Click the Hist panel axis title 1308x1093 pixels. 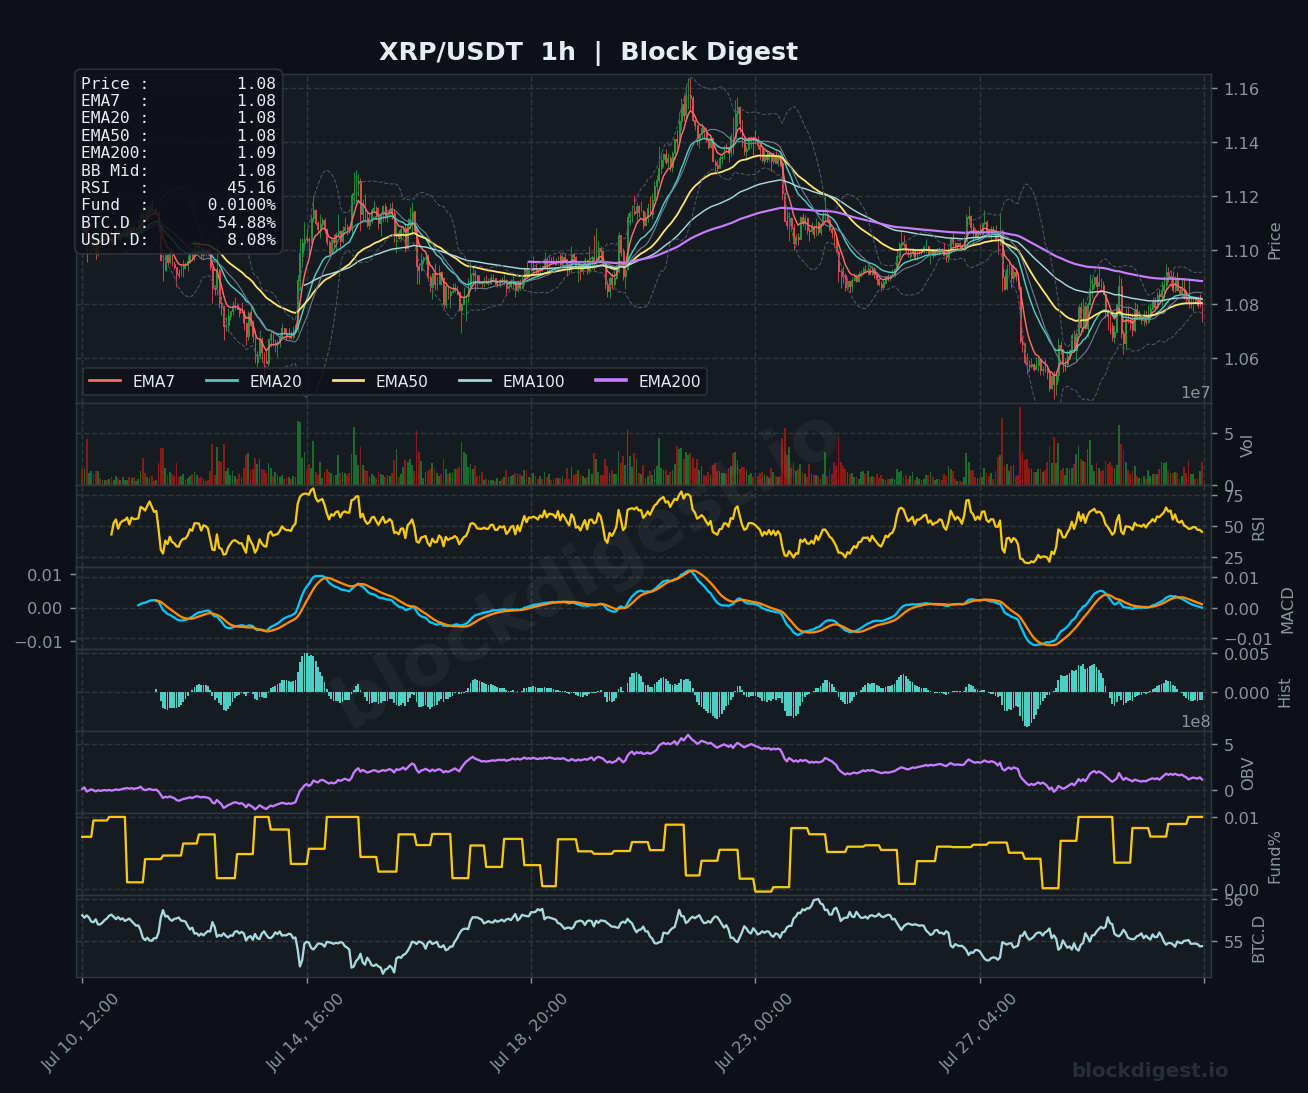pos(1285,693)
